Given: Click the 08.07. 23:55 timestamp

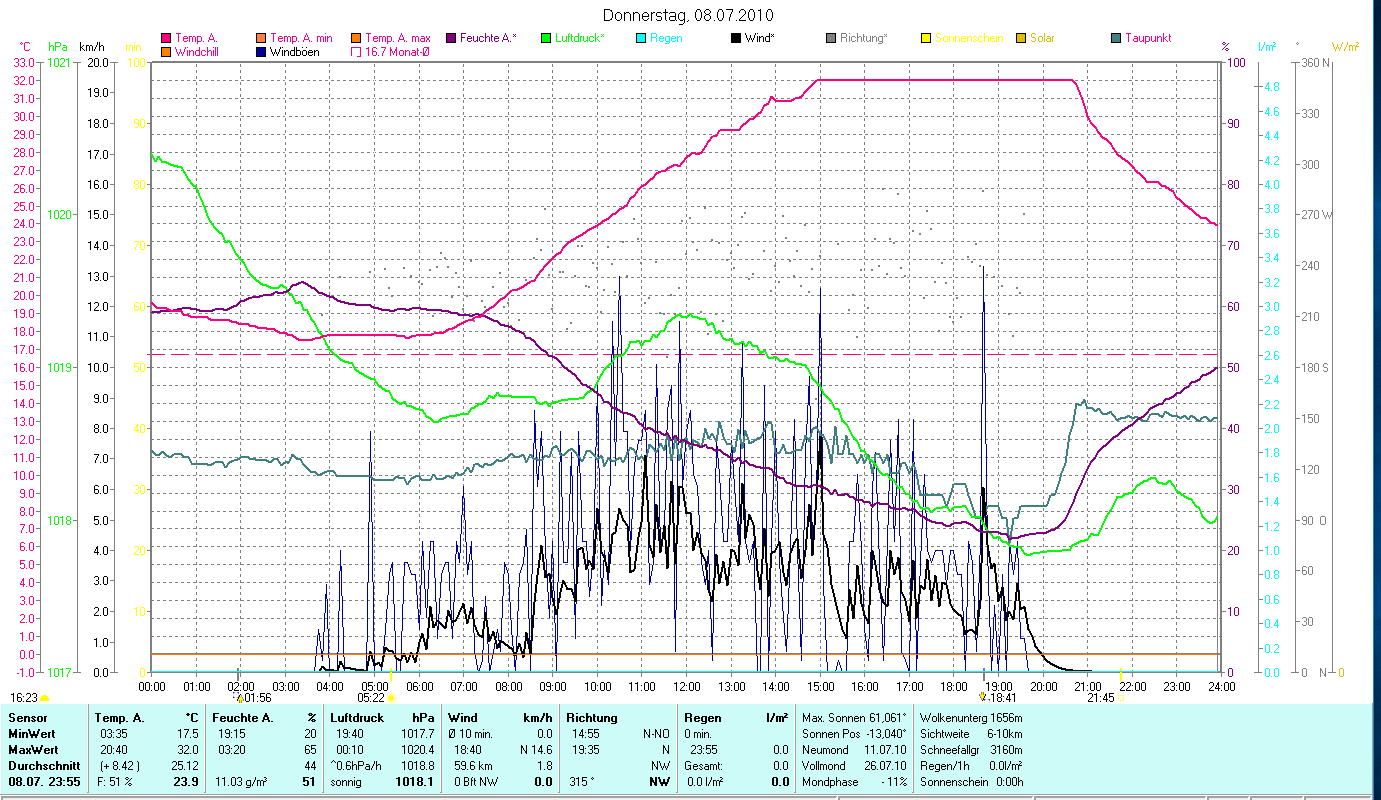Looking at the screenshot, I should (46, 781).
